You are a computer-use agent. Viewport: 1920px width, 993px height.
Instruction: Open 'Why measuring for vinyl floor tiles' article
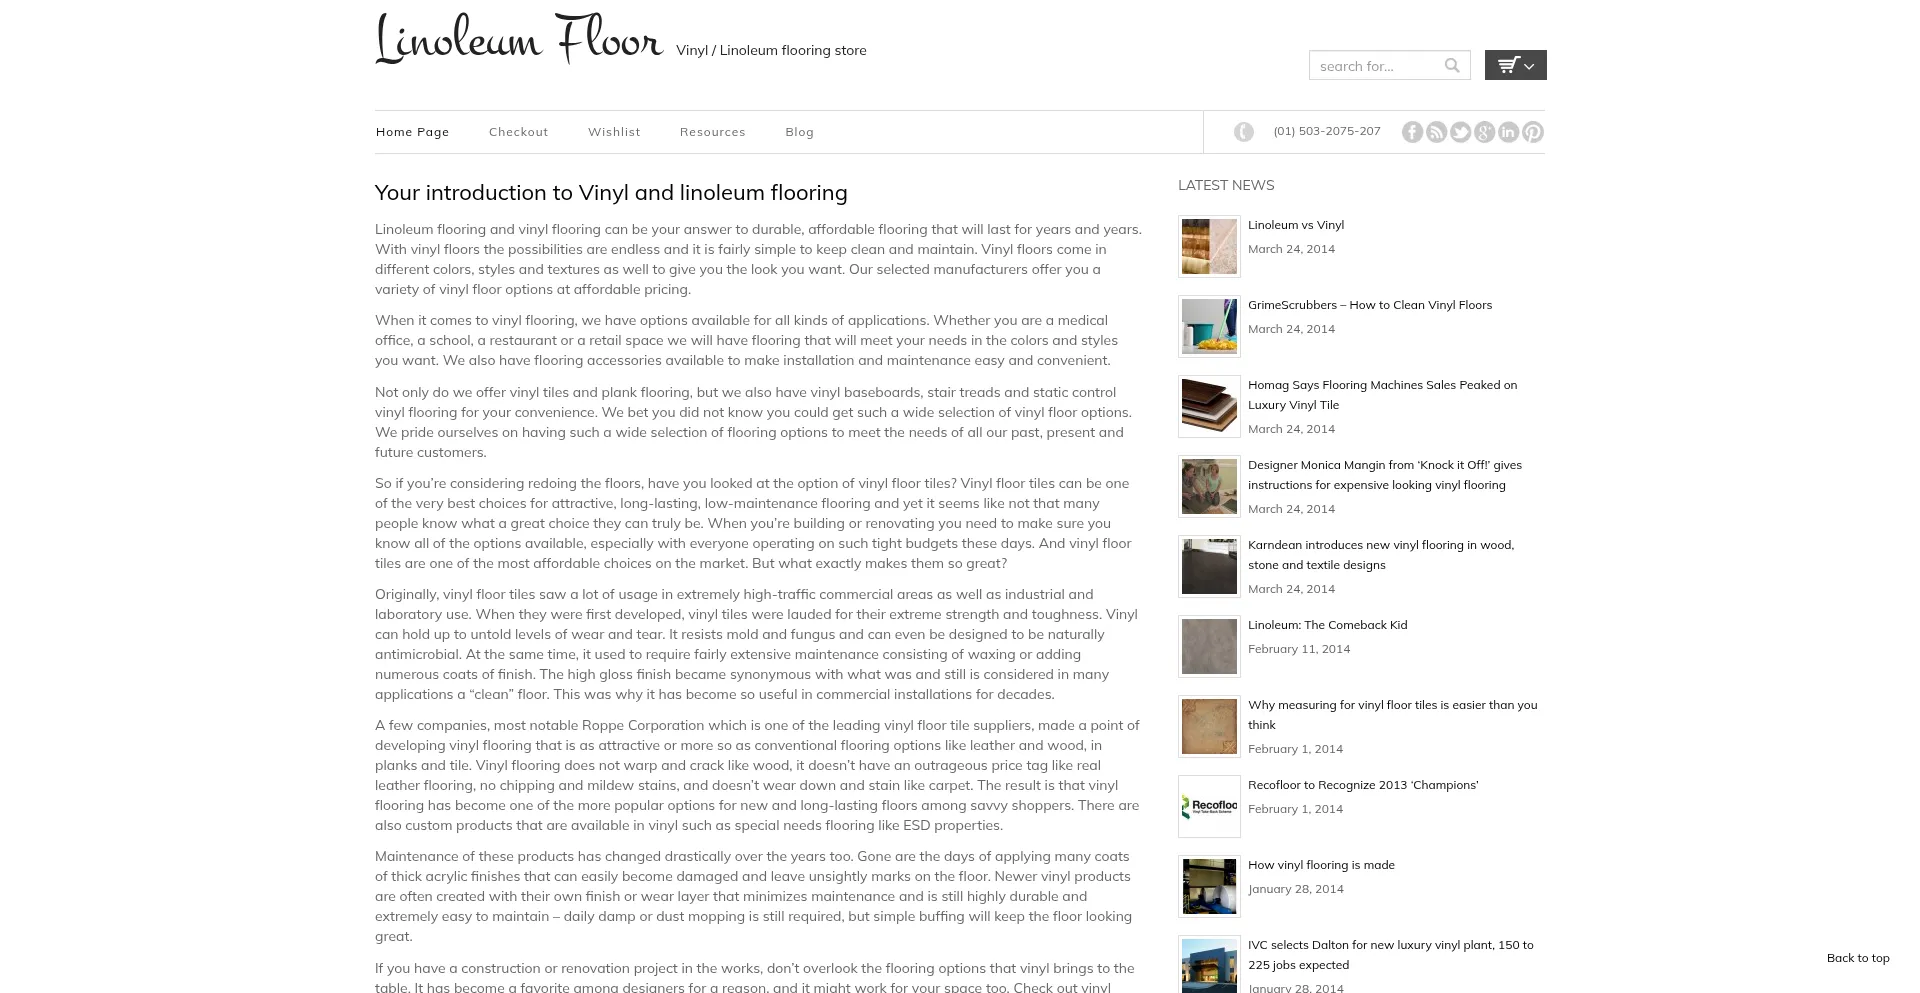pyautogui.click(x=1393, y=715)
